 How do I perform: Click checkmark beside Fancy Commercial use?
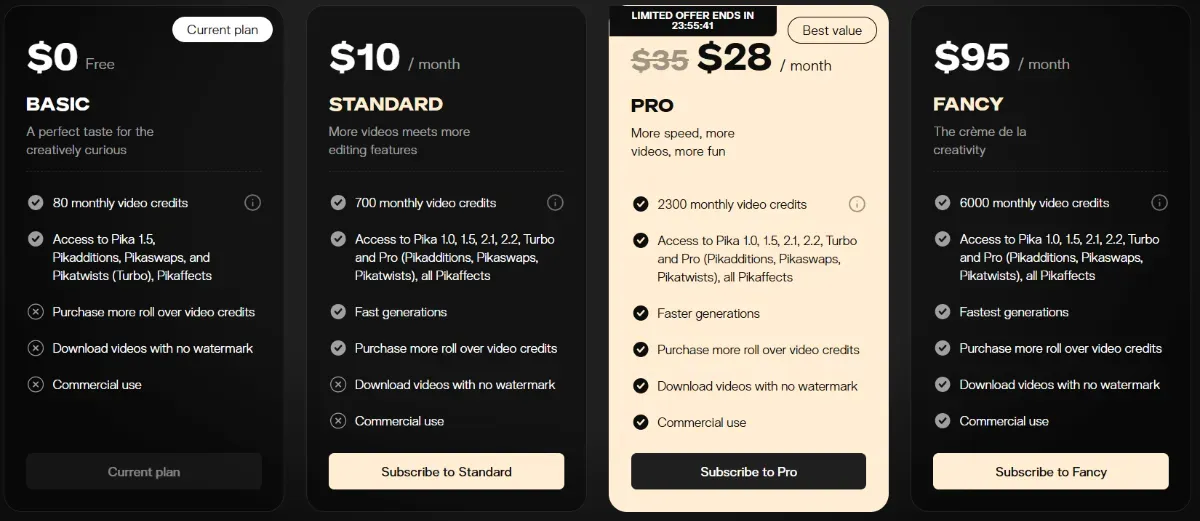pyautogui.click(x=942, y=421)
